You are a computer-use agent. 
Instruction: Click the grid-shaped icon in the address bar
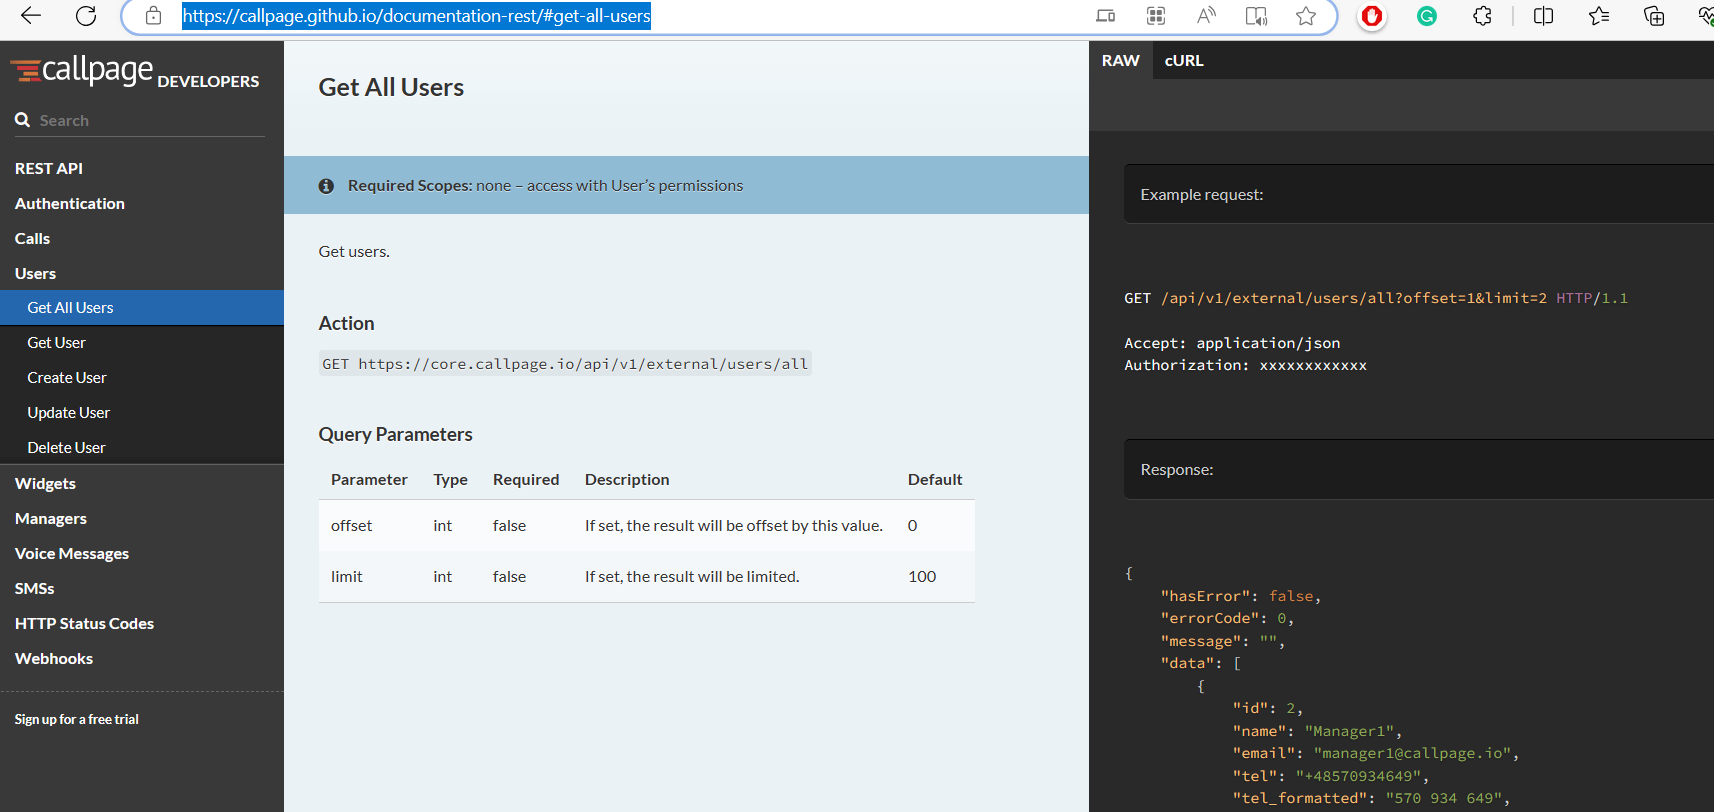point(1156,16)
